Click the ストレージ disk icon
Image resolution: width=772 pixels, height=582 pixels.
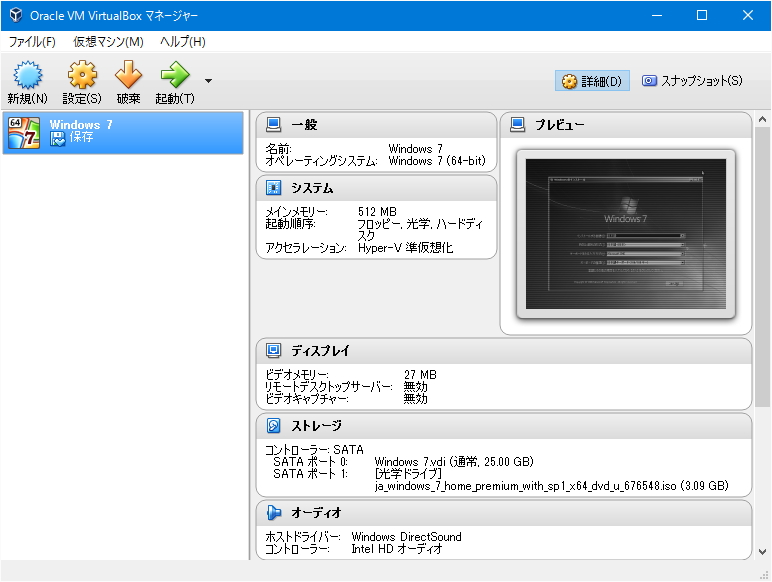coord(274,425)
